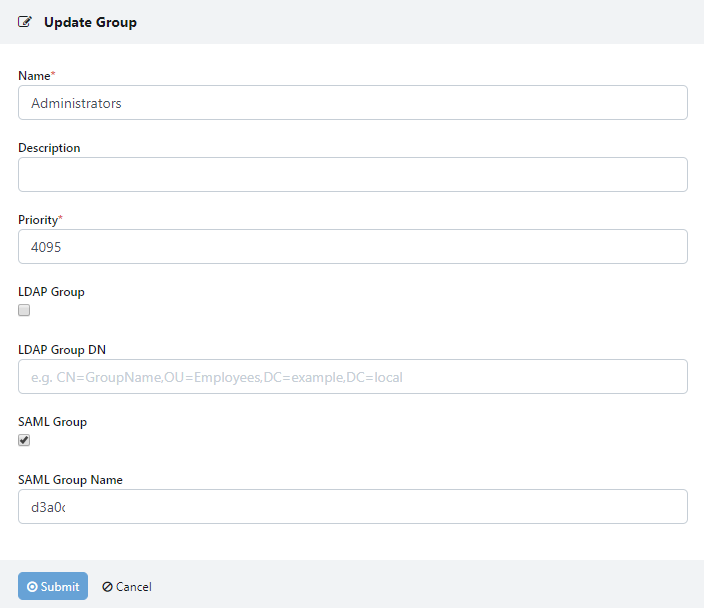
Task: Enable the LDAP Group checkbox
Action: 24,310
